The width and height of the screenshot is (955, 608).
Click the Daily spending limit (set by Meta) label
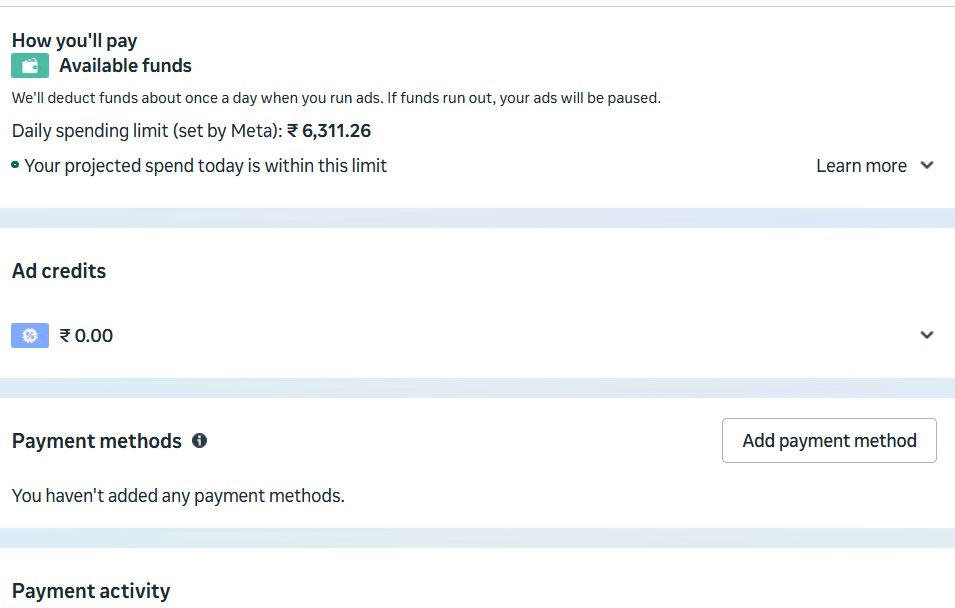click(x=148, y=131)
